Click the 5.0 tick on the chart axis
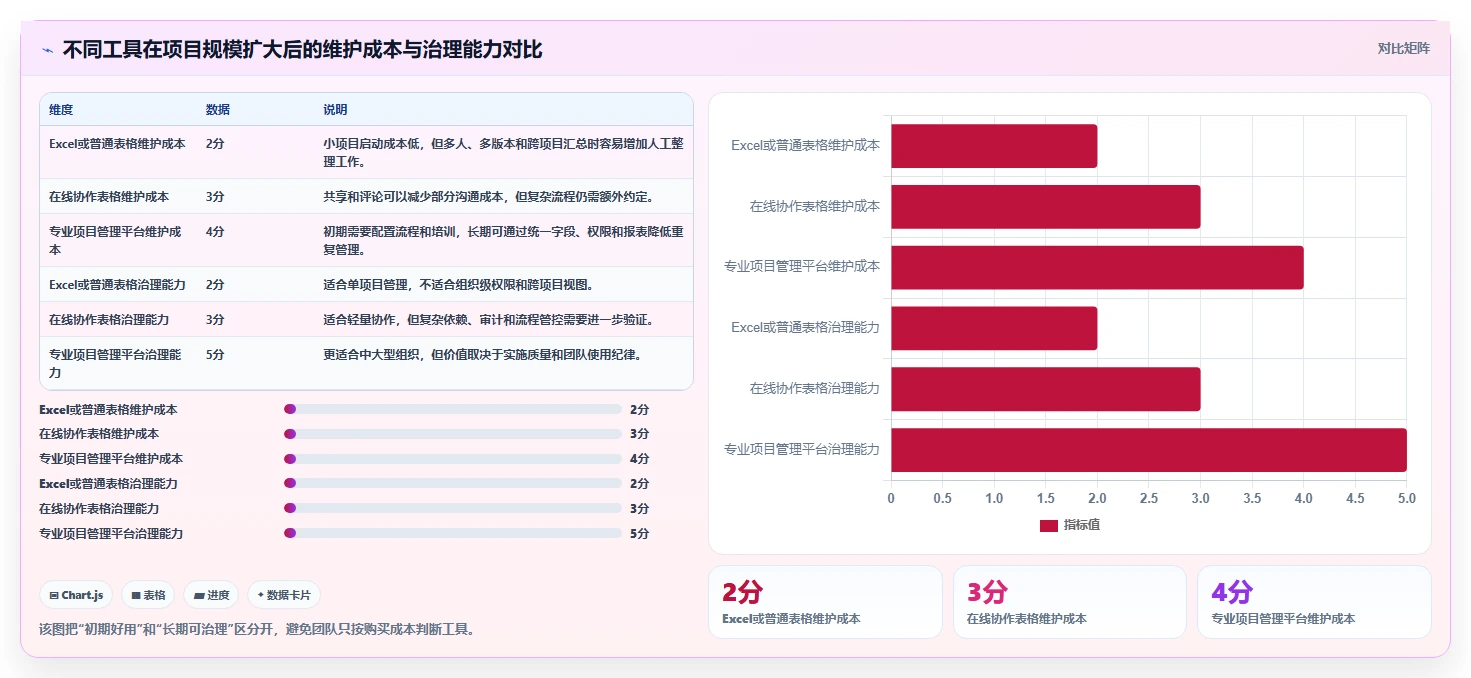 pyautogui.click(x=1406, y=498)
